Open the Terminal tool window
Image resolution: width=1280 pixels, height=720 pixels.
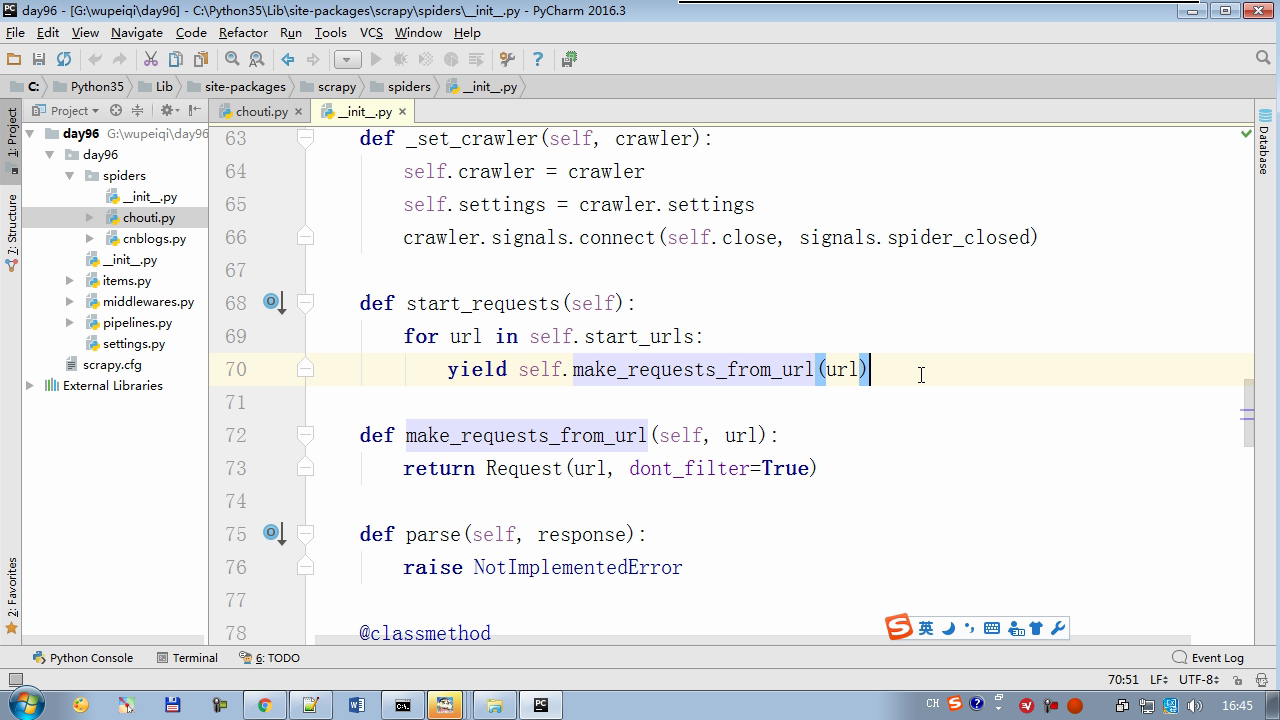[x=187, y=658]
